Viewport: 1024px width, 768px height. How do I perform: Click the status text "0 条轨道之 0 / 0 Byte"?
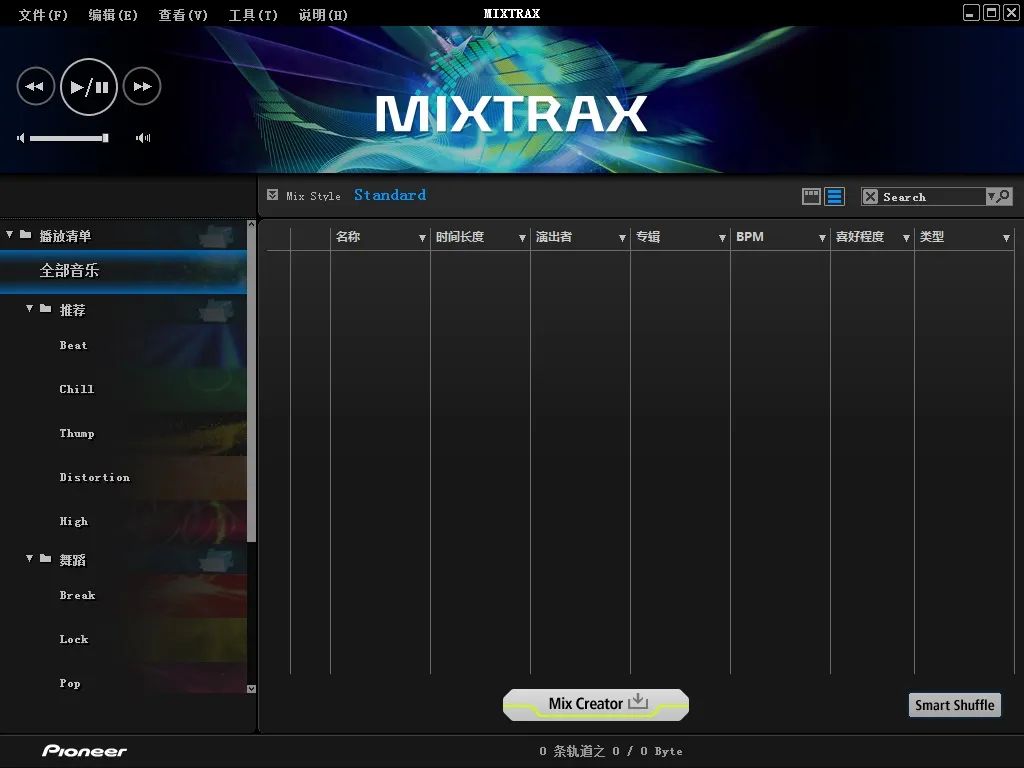coord(611,752)
